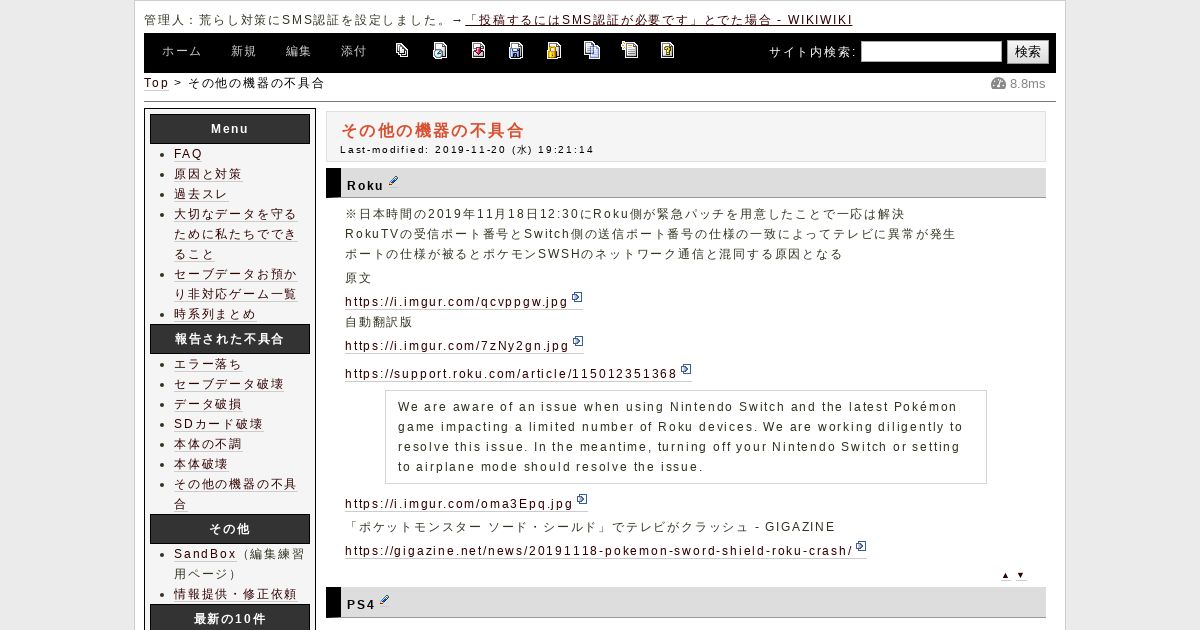This screenshot has width=1200, height=630.
Task: Click the PS4 section heading
Action: (x=361, y=604)
